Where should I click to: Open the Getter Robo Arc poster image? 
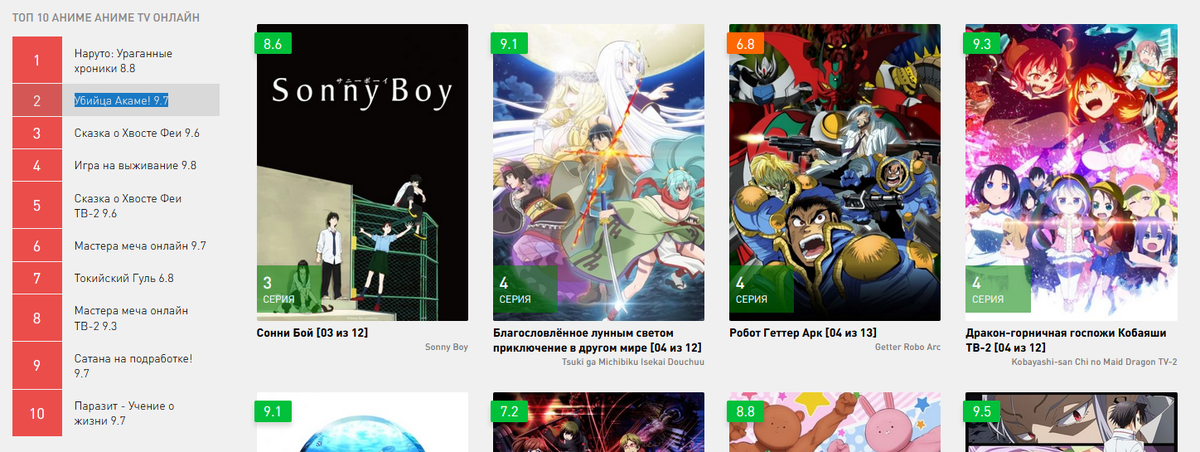point(835,172)
